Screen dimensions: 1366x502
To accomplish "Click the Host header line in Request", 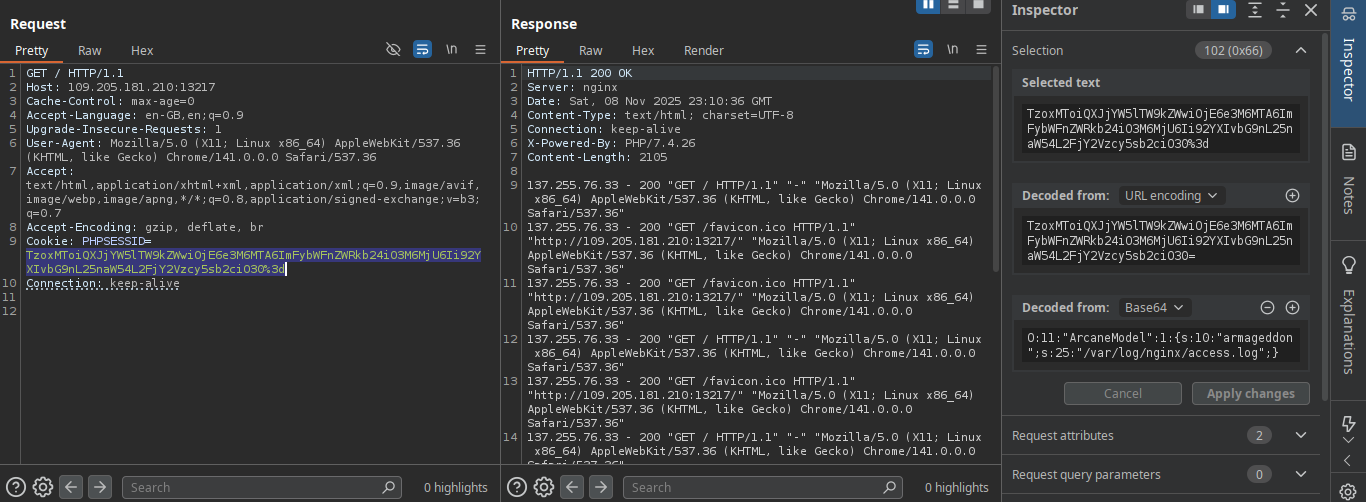I will (120, 87).
